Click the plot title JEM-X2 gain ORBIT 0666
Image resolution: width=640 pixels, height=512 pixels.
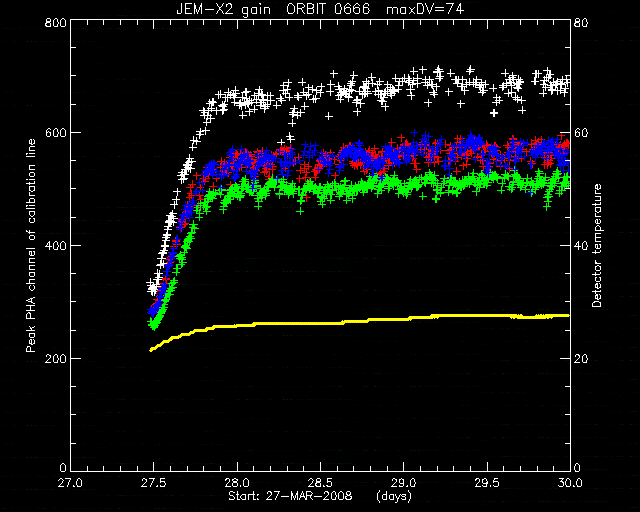(273, 9)
